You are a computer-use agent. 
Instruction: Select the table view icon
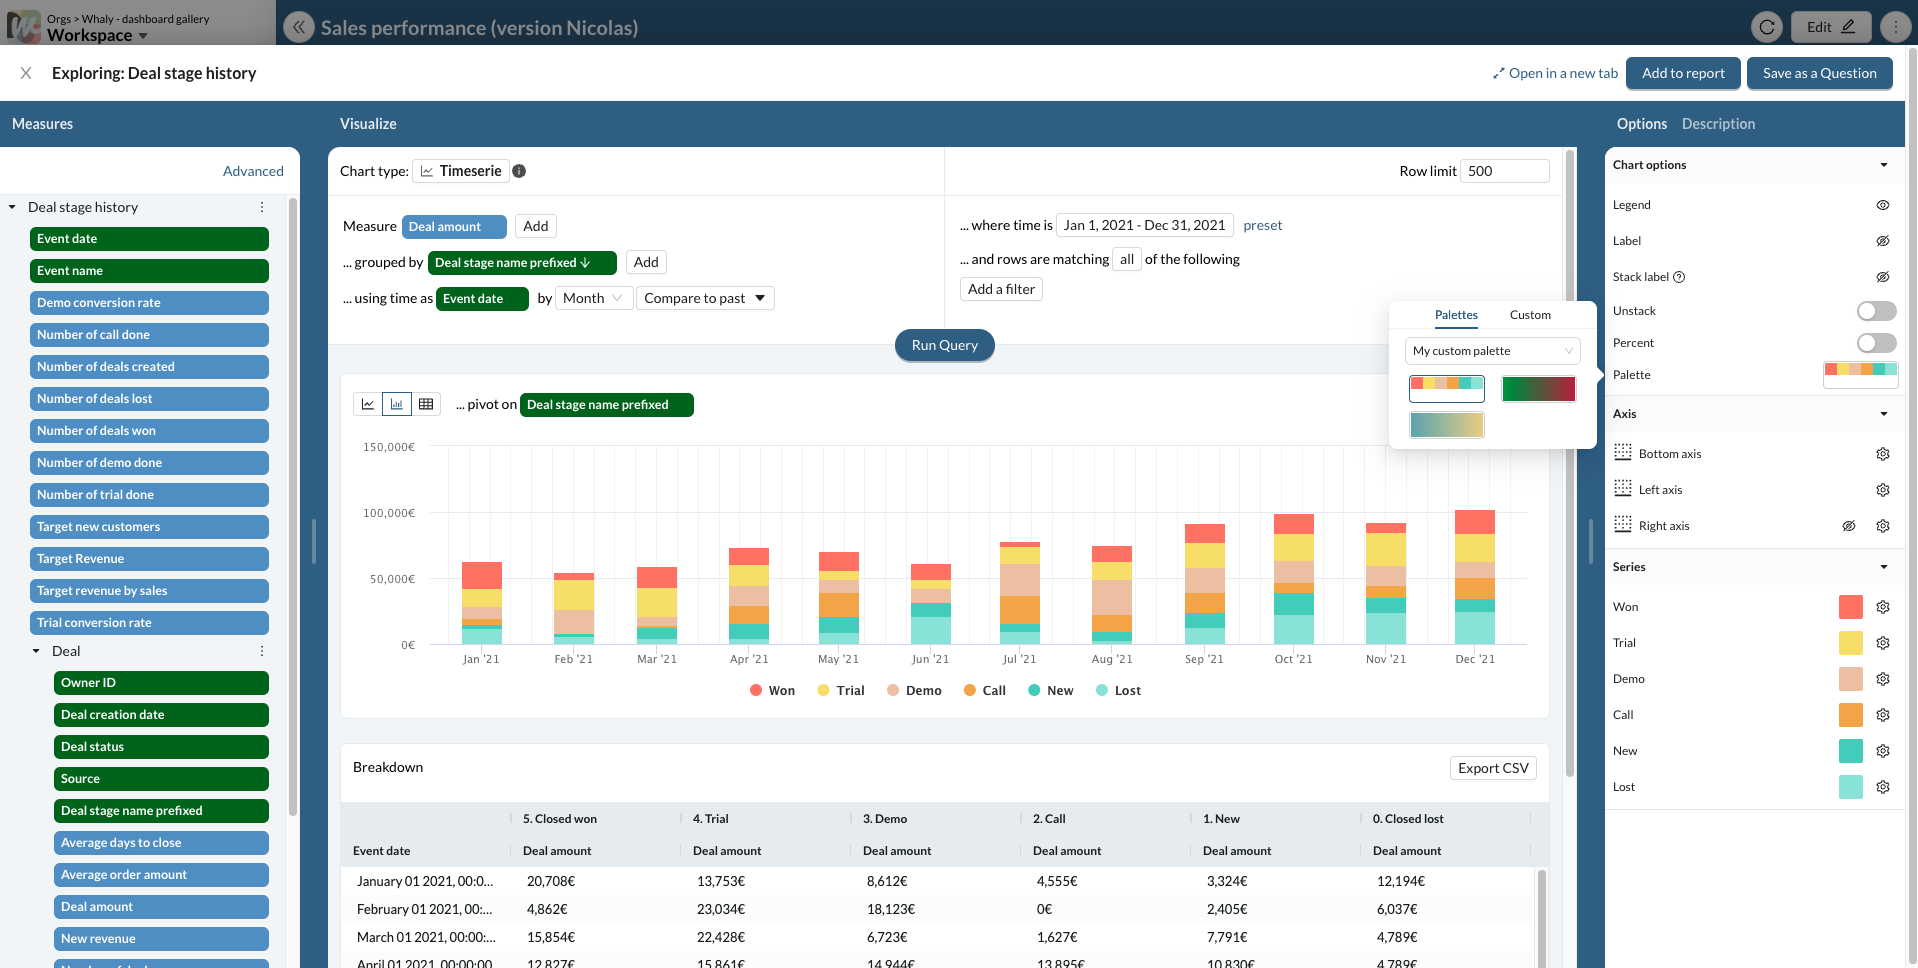tap(426, 404)
